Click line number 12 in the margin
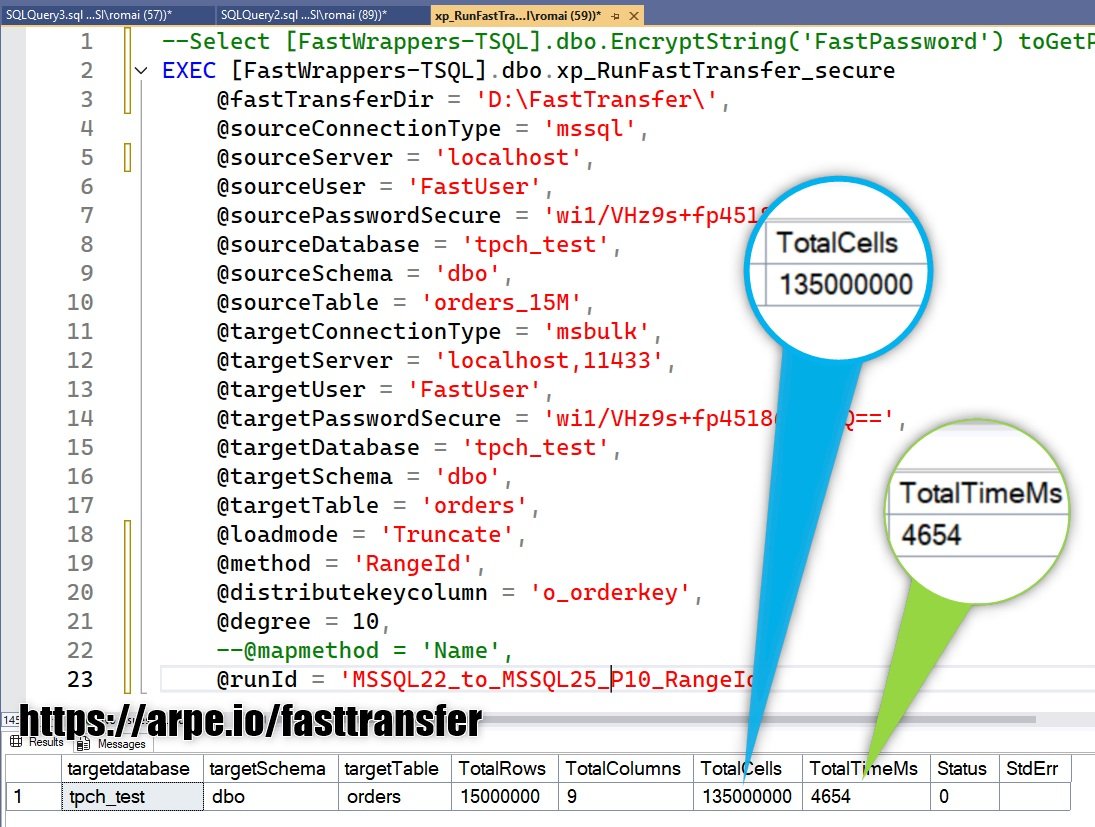Image resolution: width=1095 pixels, height=827 pixels. coord(80,360)
